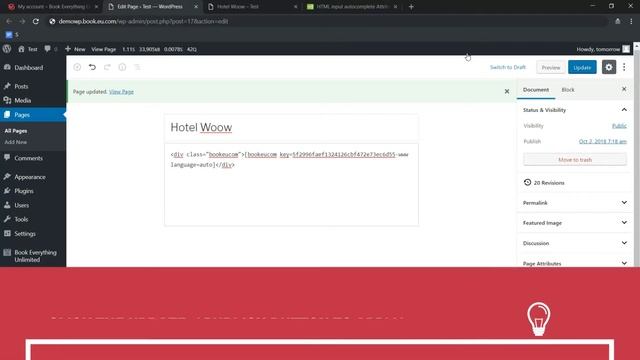Image resolution: width=640 pixels, height=360 pixels.
Task: Open the Tools menu
Action: coord(21,219)
